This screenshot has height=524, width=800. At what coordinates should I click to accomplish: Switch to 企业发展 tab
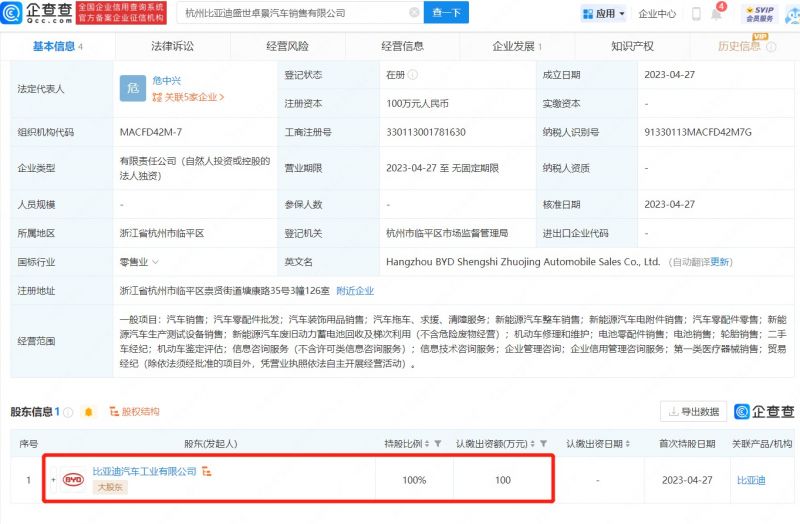tap(517, 46)
